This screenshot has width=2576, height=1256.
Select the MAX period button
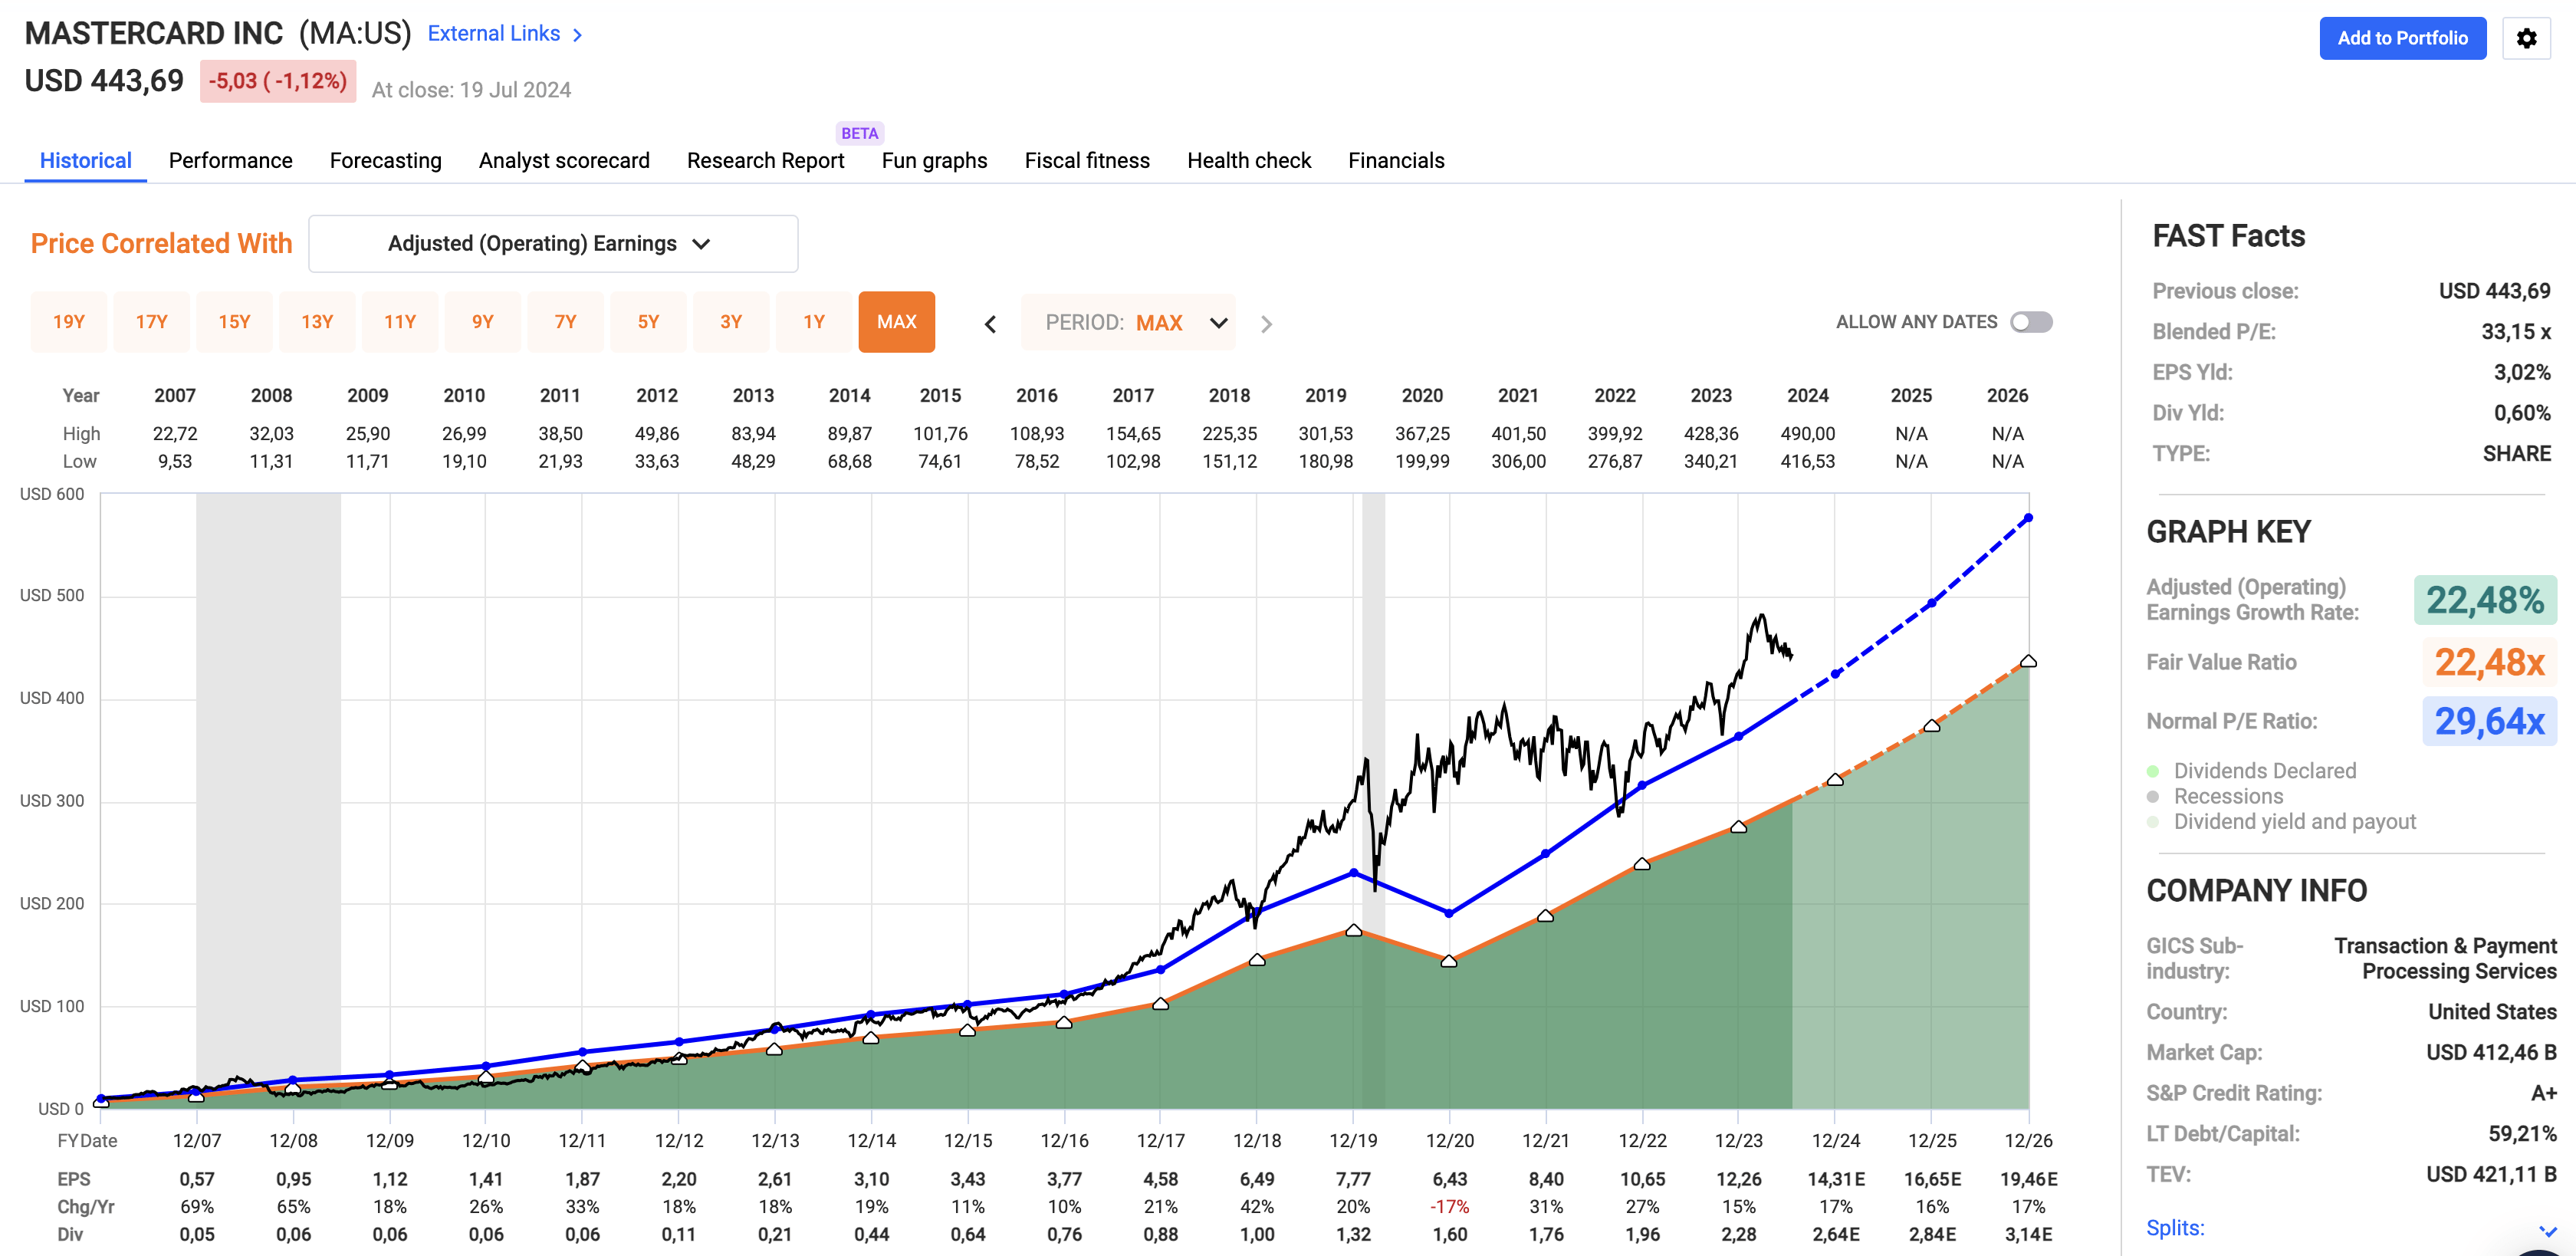tap(896, 321)
